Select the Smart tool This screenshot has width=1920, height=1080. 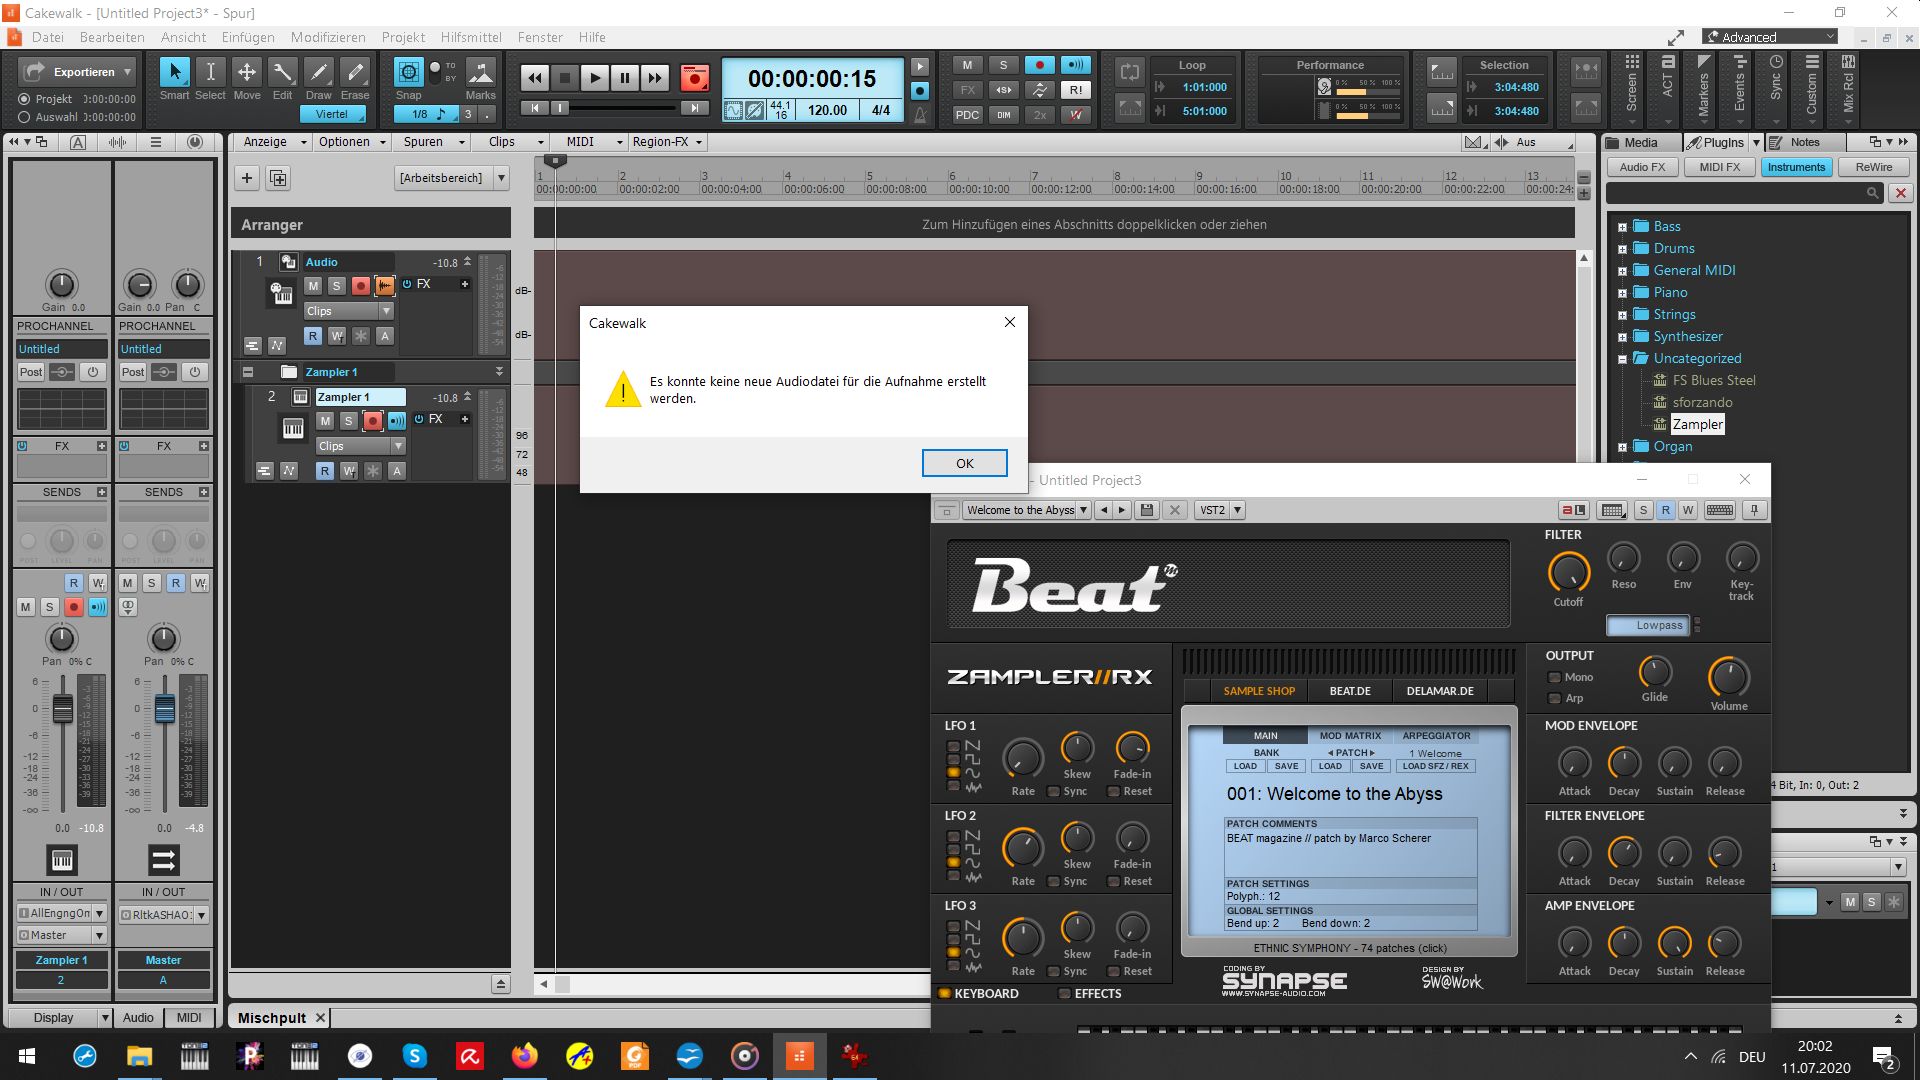point(174,72)
